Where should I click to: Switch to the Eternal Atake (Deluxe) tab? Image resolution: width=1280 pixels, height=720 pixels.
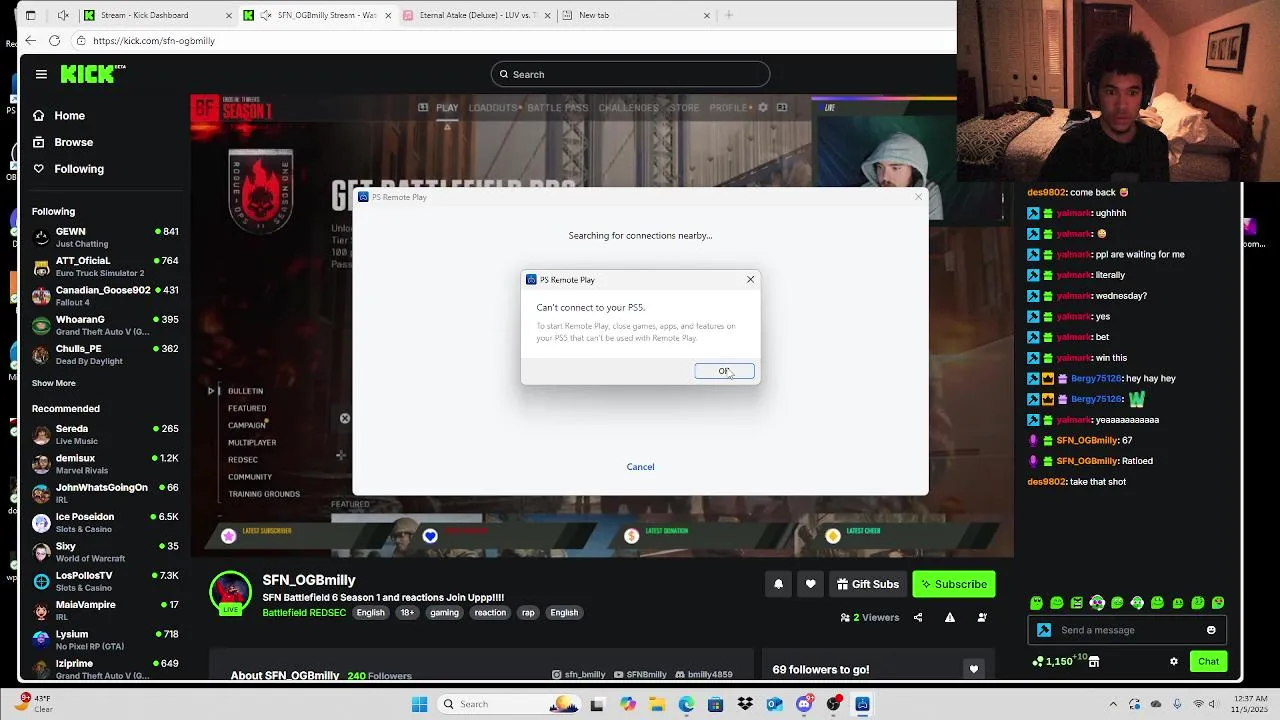pos(476,15)
